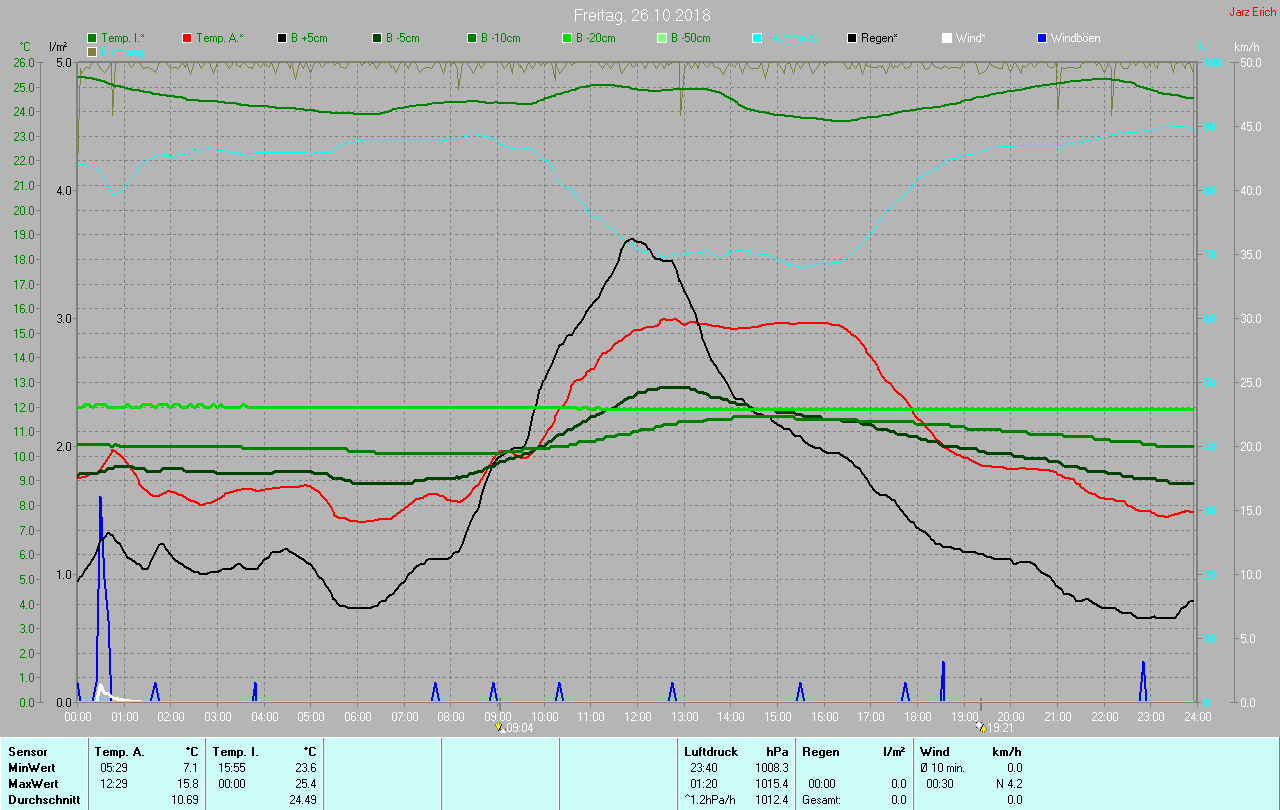Click the olive Luftdruck legend square

coord(93,51)
